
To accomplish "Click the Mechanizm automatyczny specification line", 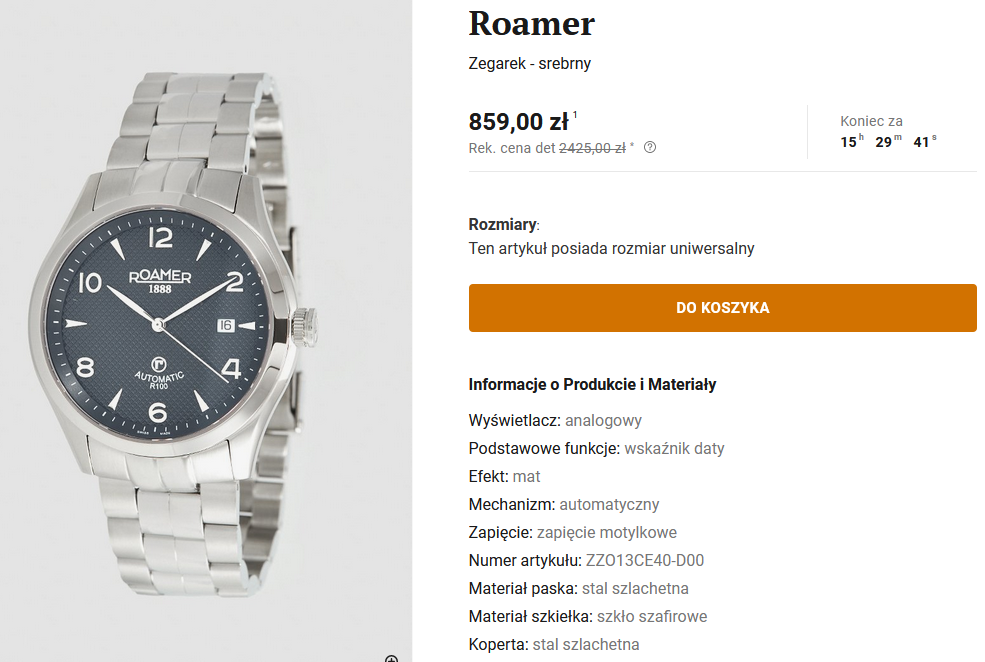I will 564,504.
